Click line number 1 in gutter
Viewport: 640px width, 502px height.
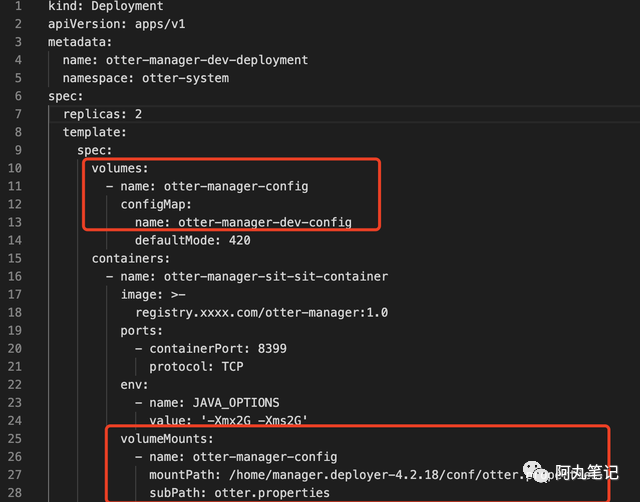coord(18,6)
